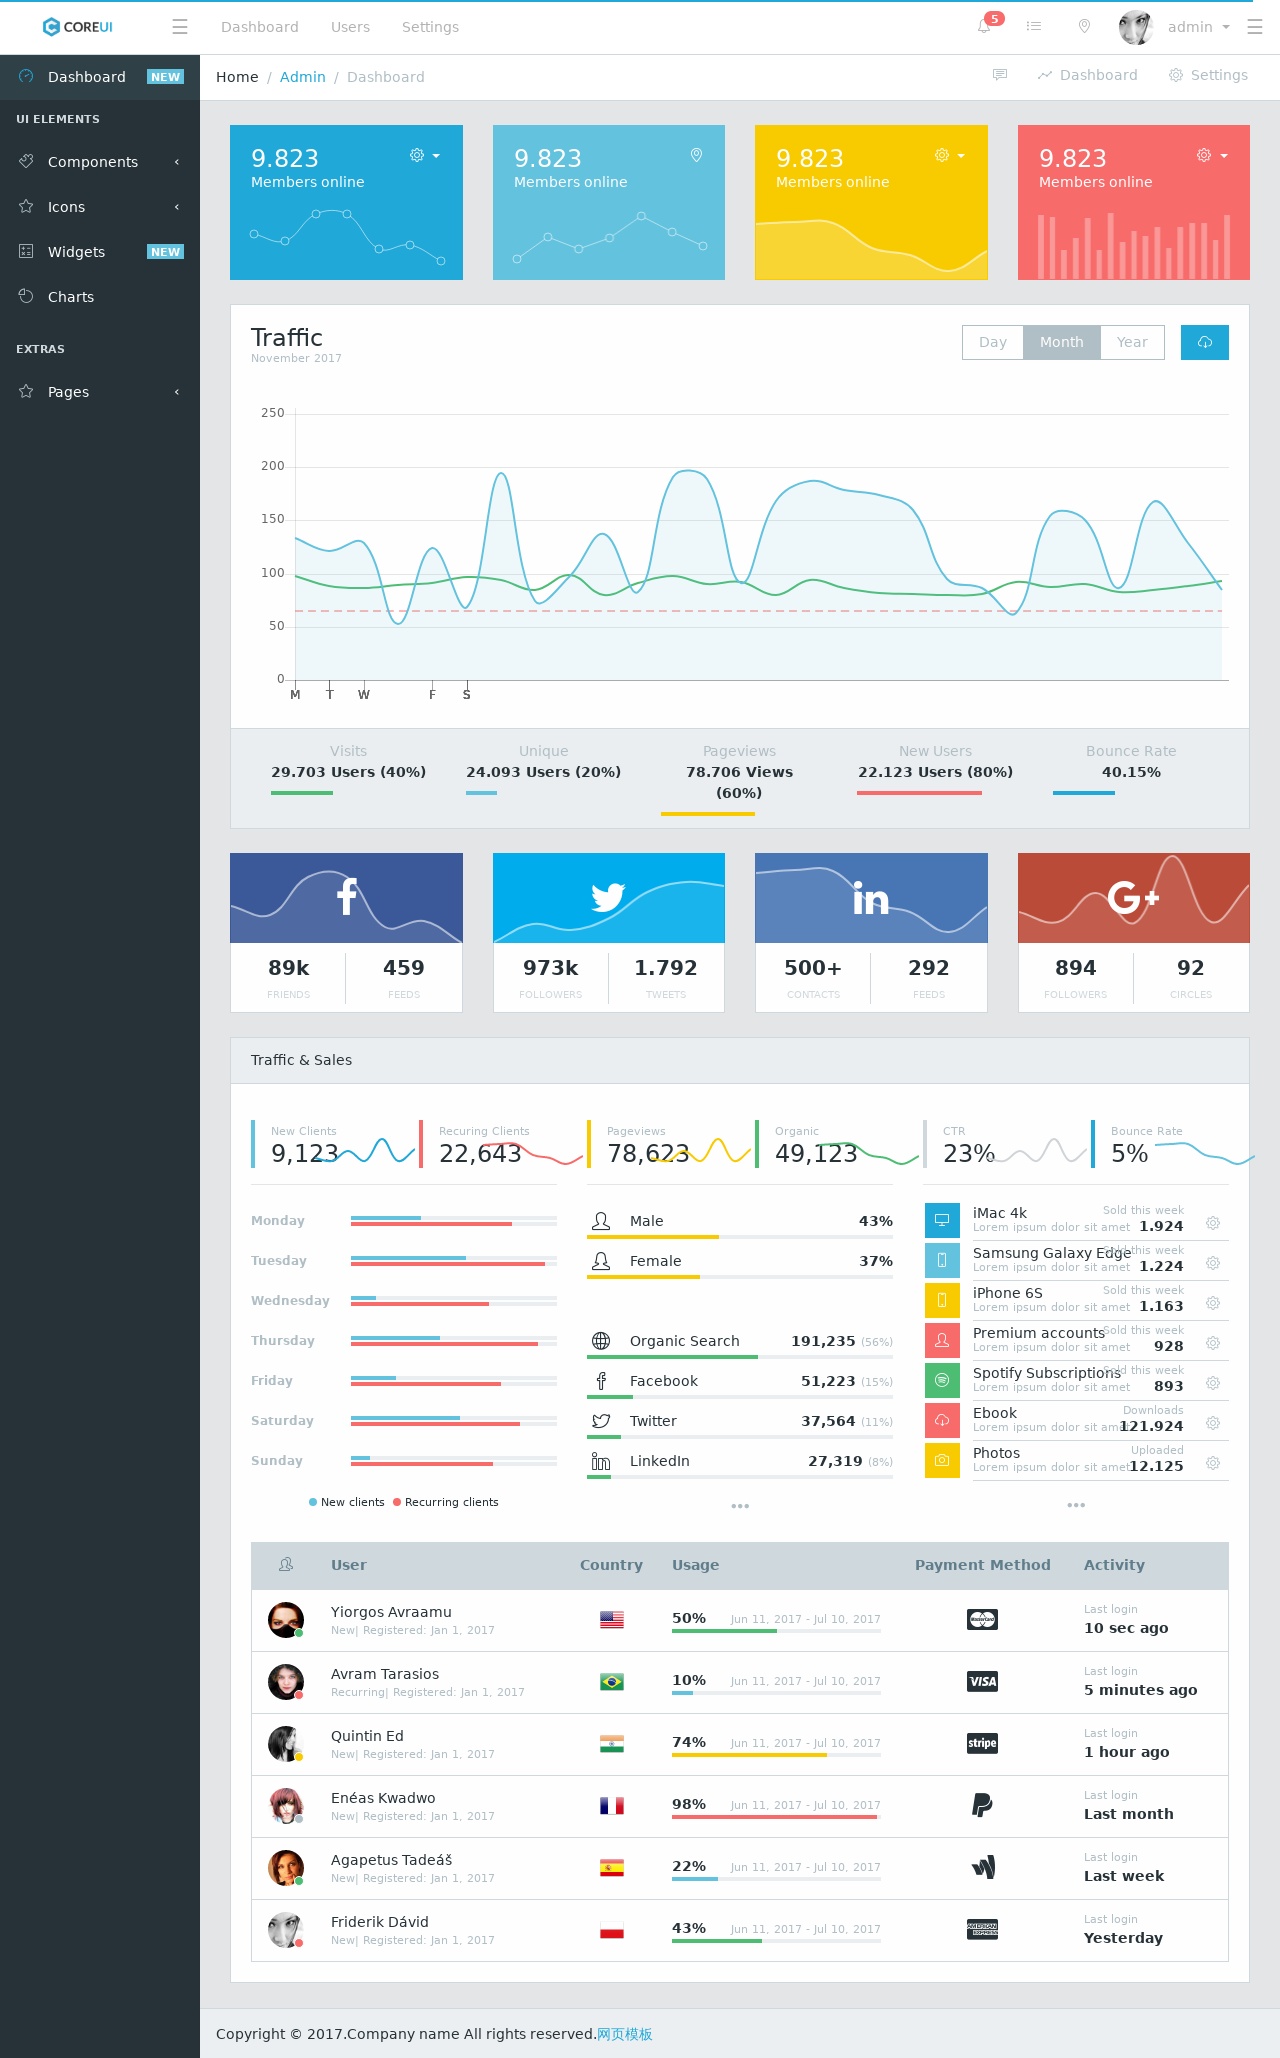This screenshot has height=2058, width=1280.
Task: Open the Users tab in top navbar
Action: 350,27
